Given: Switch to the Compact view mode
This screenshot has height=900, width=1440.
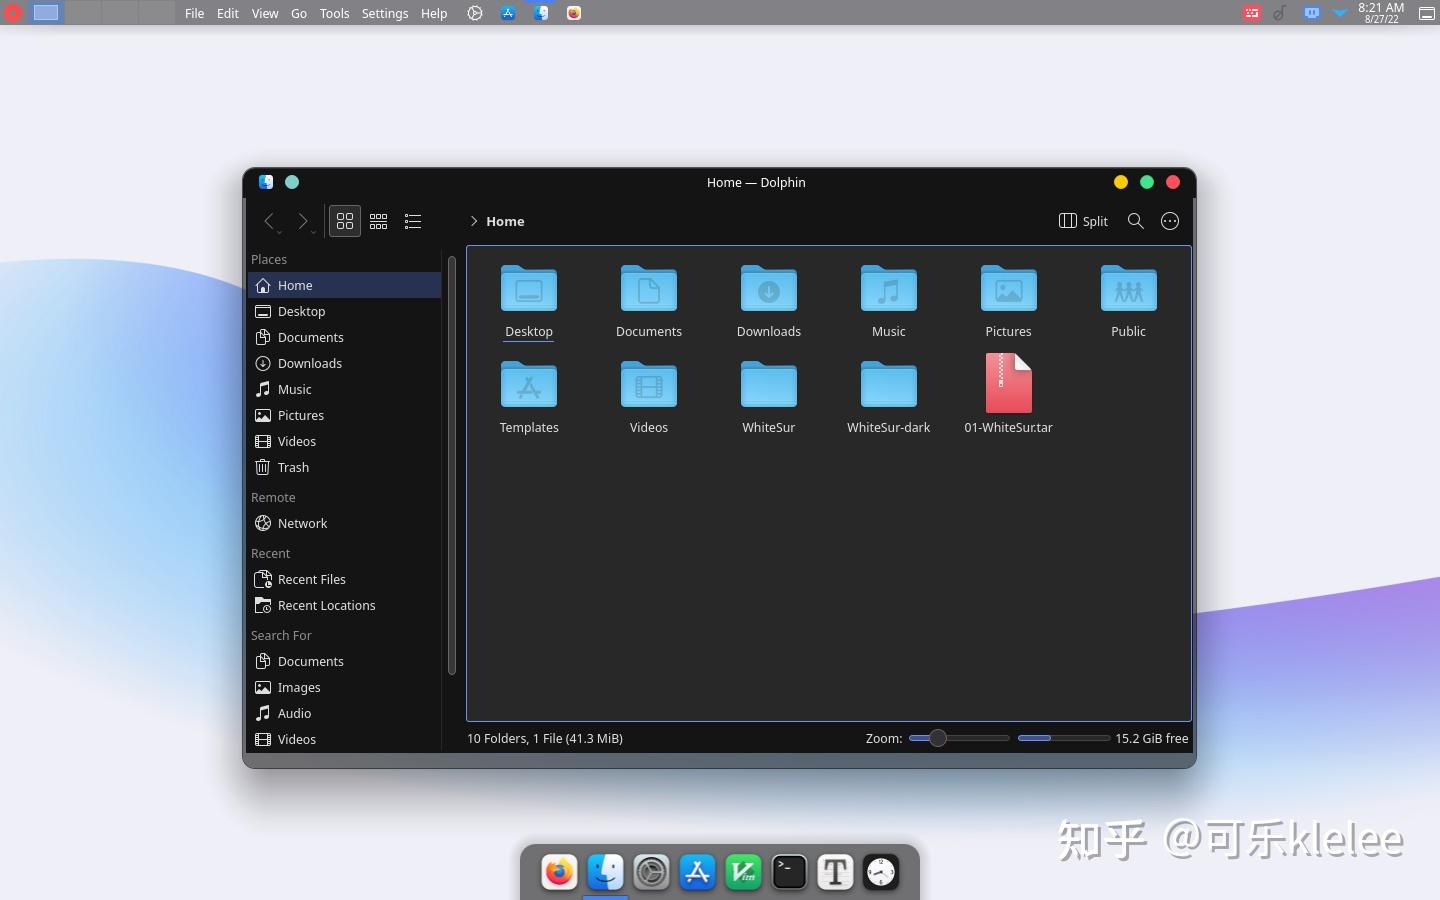Looking at the screenshot, I should pos(378,221).
